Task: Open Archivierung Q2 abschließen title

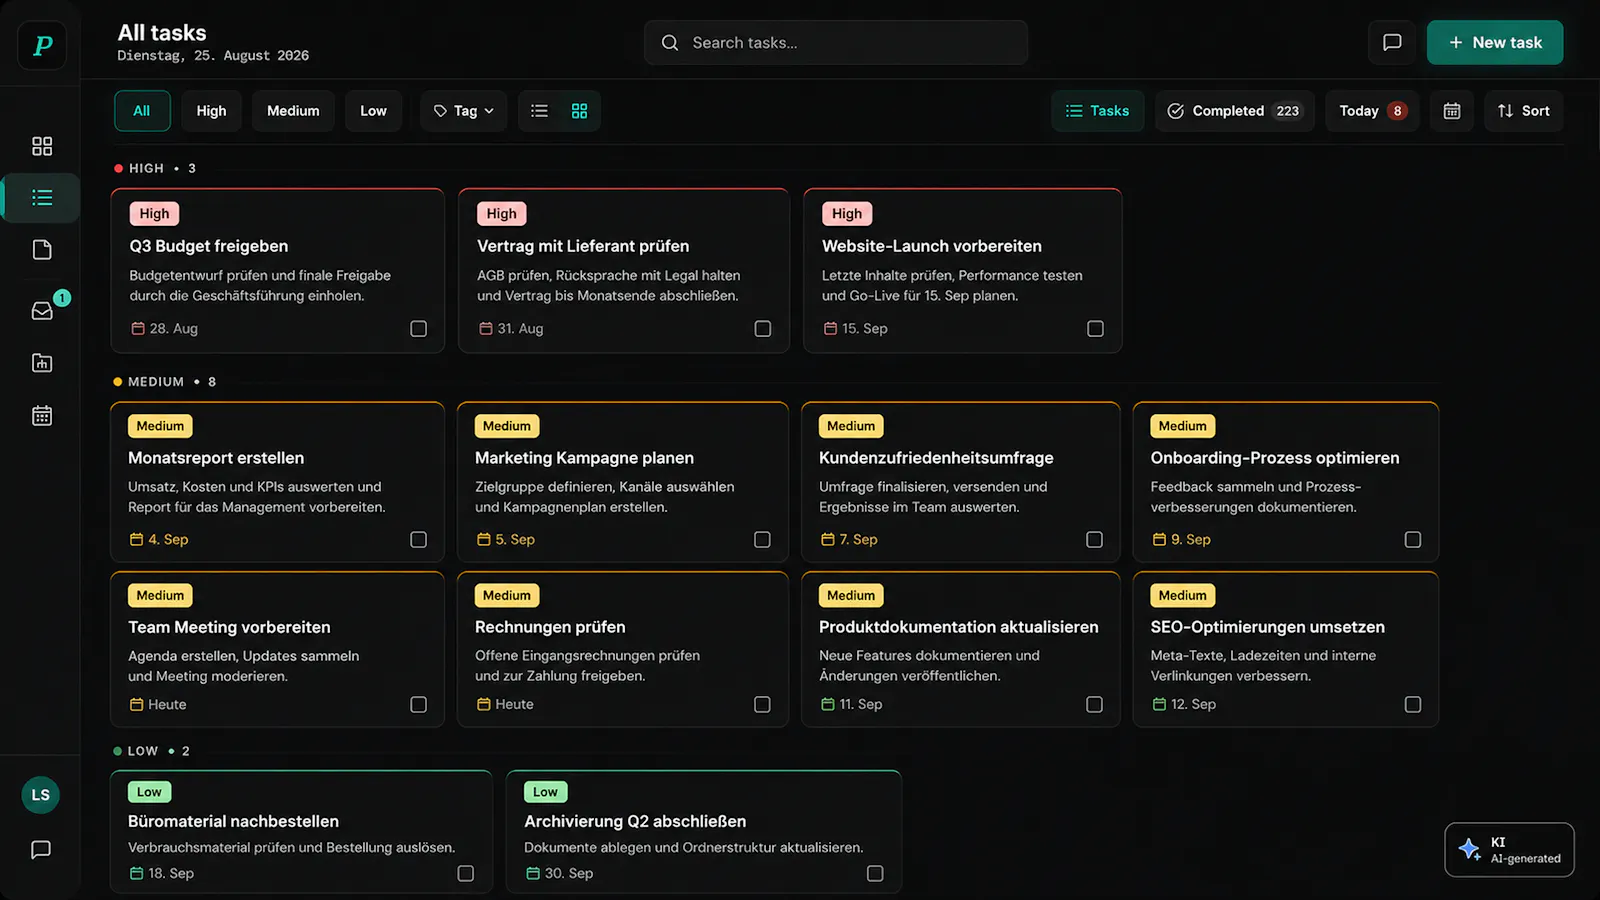Action: [635, 821]
